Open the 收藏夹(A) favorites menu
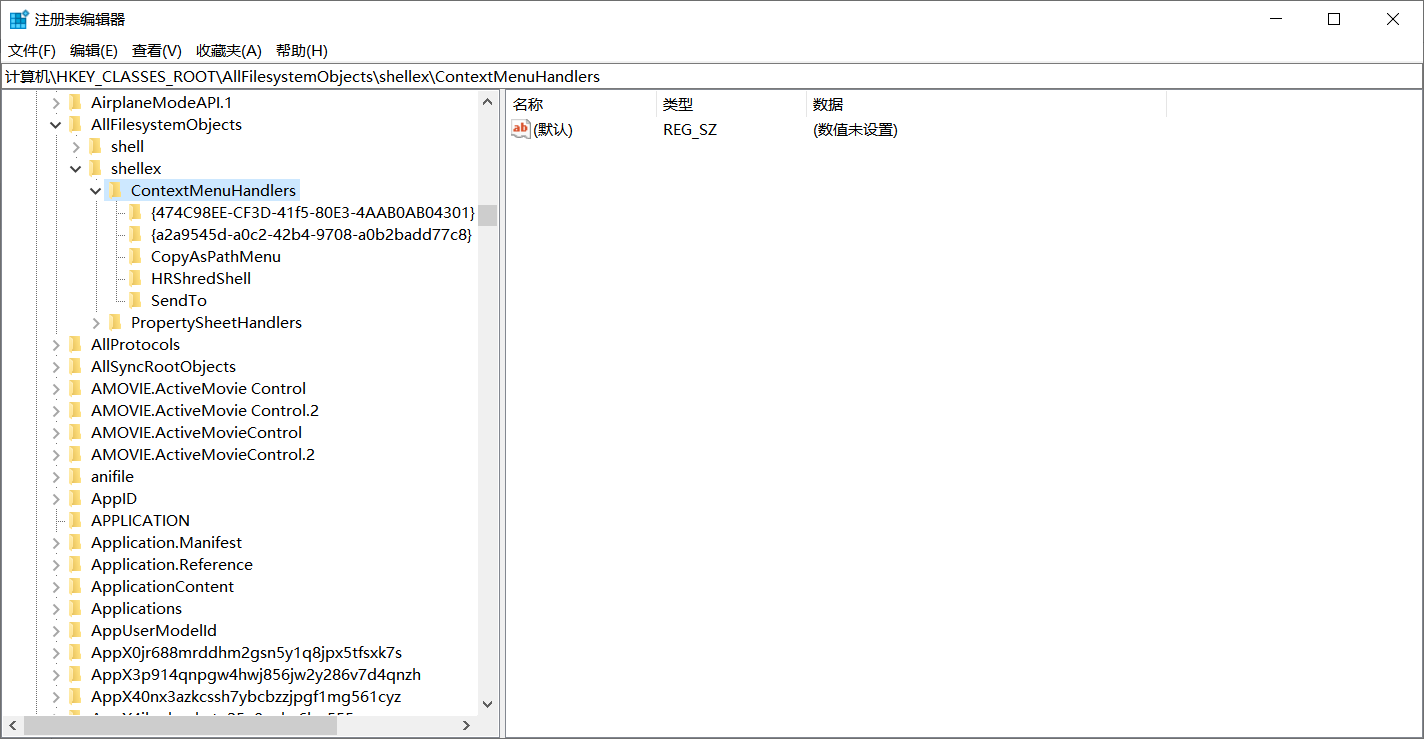Screen dimensions: 1424x739 [x=228, y=51]
